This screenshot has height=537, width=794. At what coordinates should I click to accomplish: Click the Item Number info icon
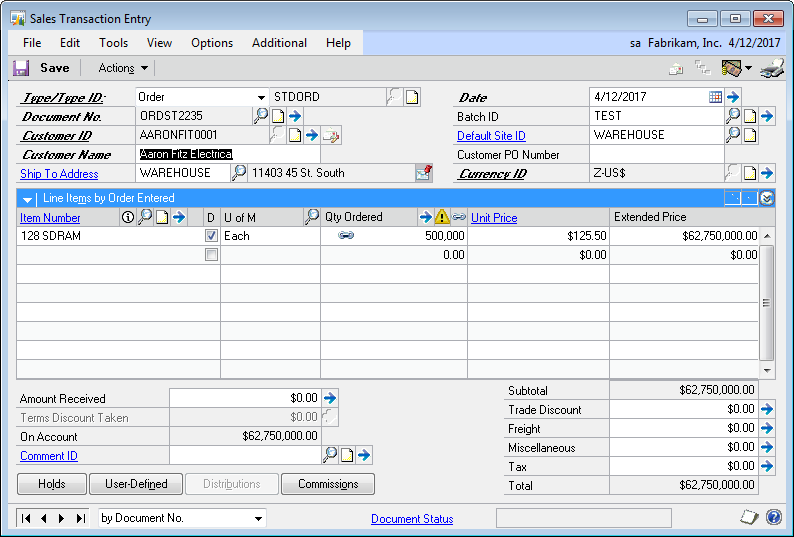point(128,217)
